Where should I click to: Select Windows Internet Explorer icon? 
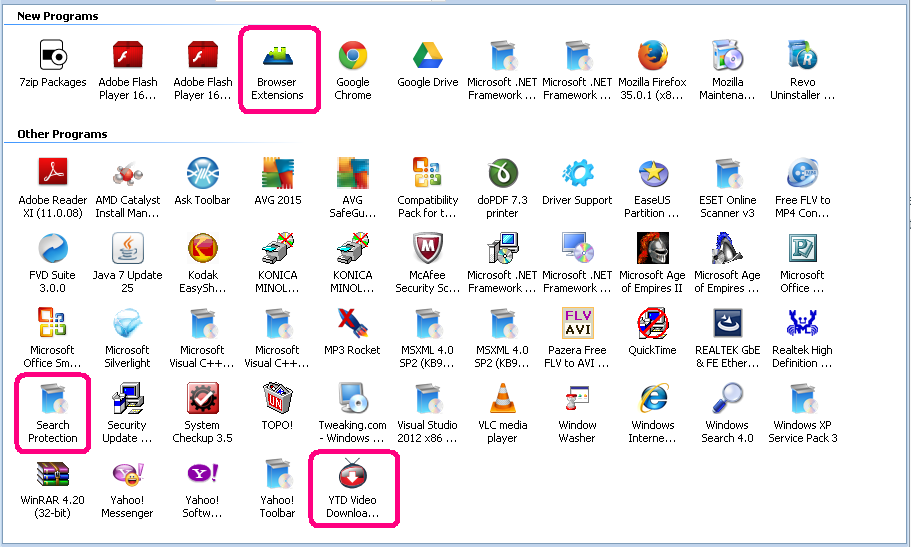coord(652,398)
